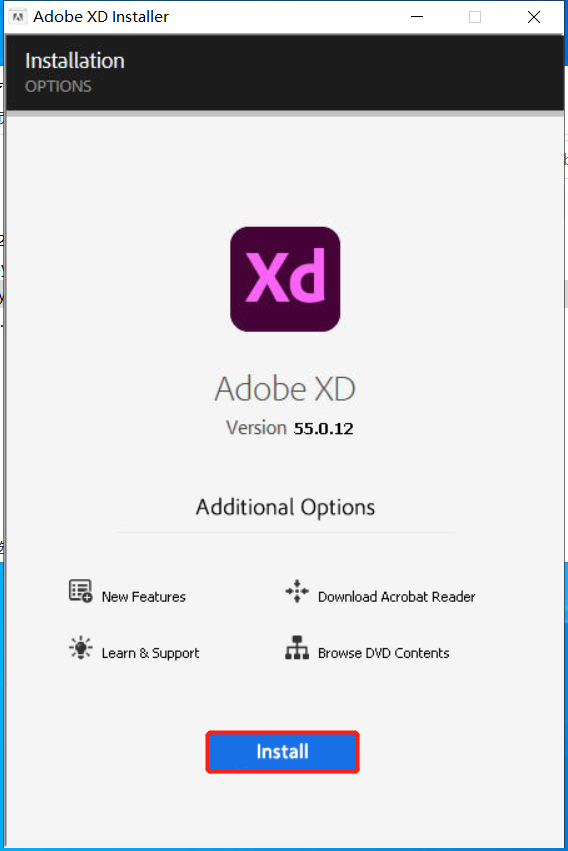Open the Browse DVD Contents link
This screenshot has width=568, height=851.
384,653
